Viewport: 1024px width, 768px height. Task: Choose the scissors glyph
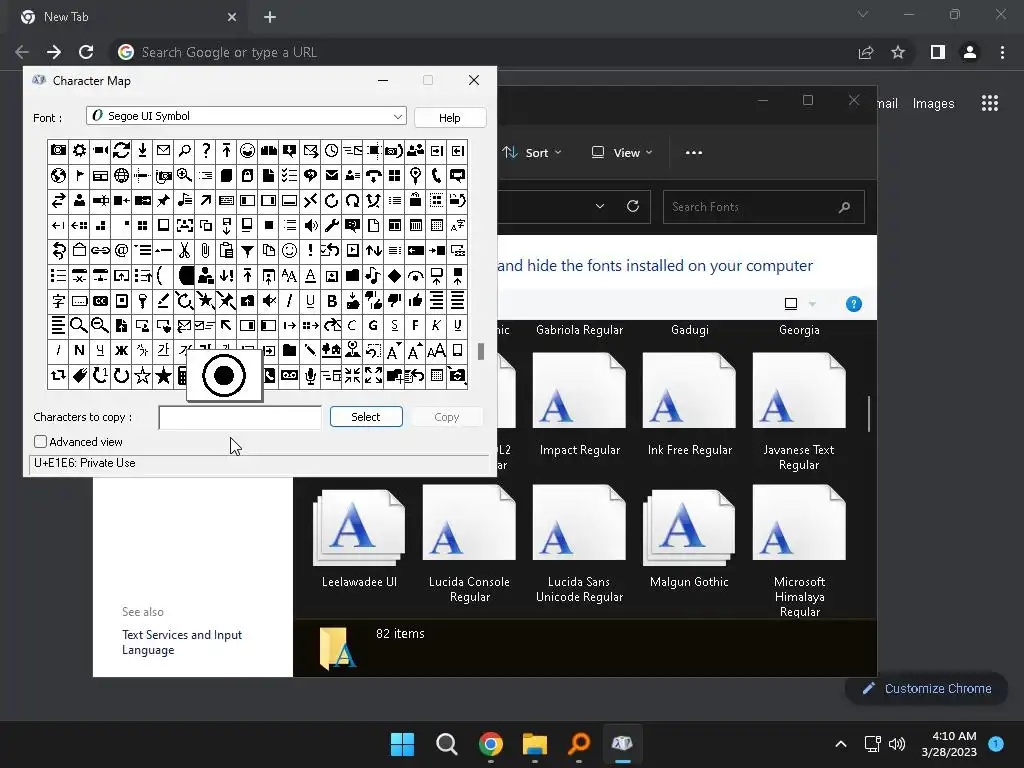tap(184, 250)
